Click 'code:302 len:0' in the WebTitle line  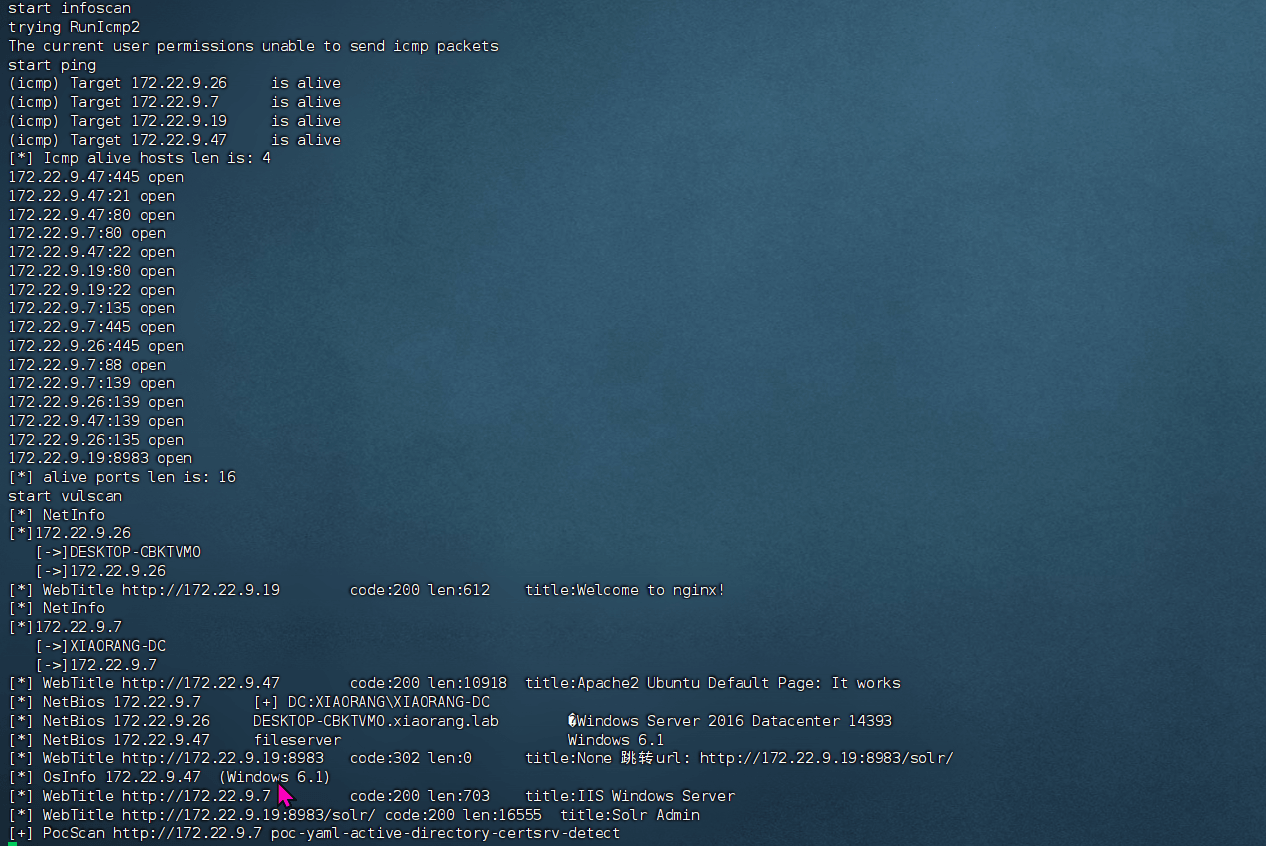(x=411, y=758)
